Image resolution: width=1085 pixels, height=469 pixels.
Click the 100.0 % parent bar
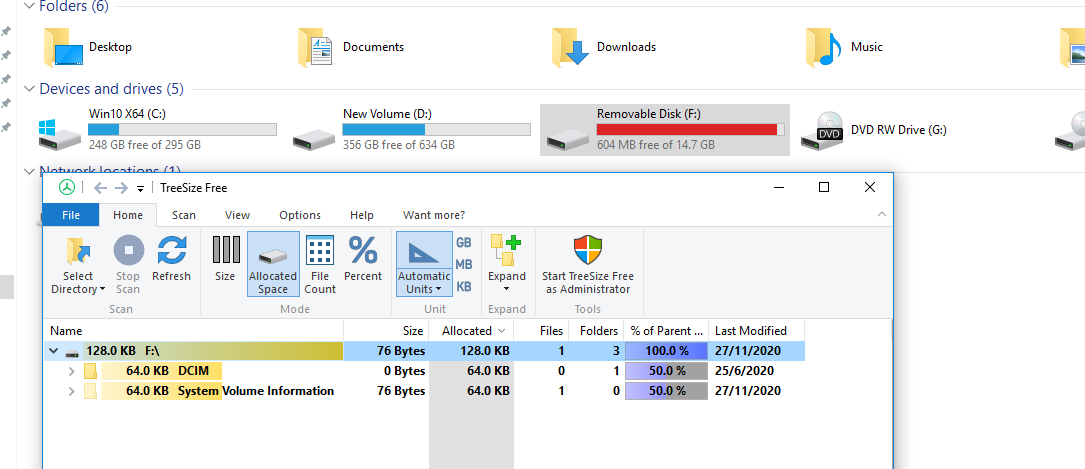[666, 351]
